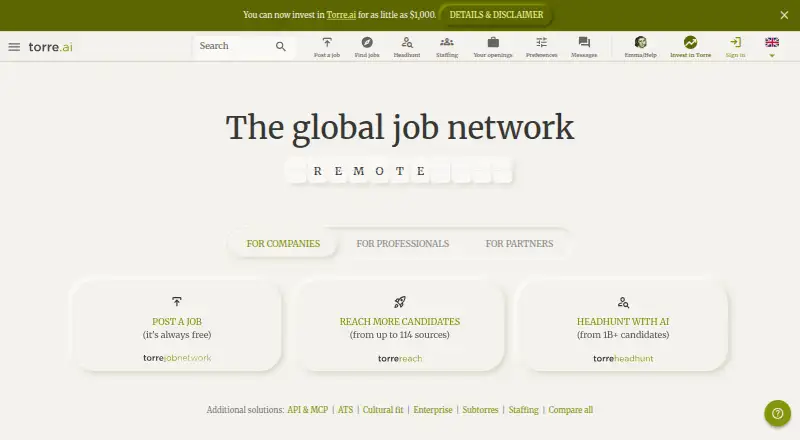
Task: Open the POST A JOB card
Action: click(x=177, y=325)
